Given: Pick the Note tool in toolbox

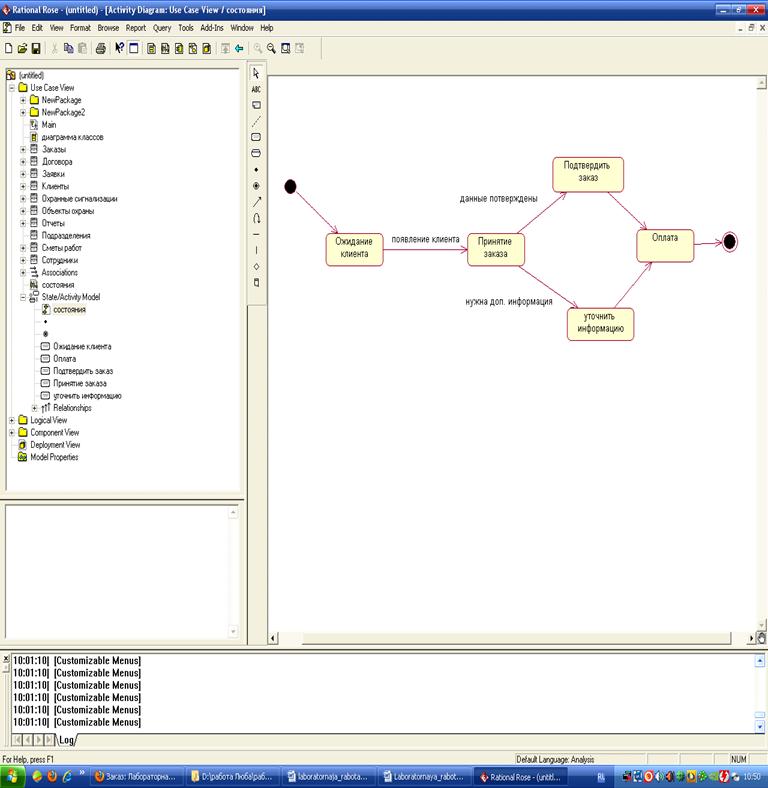Looking at the screenshot, I should tap(256, 105).
